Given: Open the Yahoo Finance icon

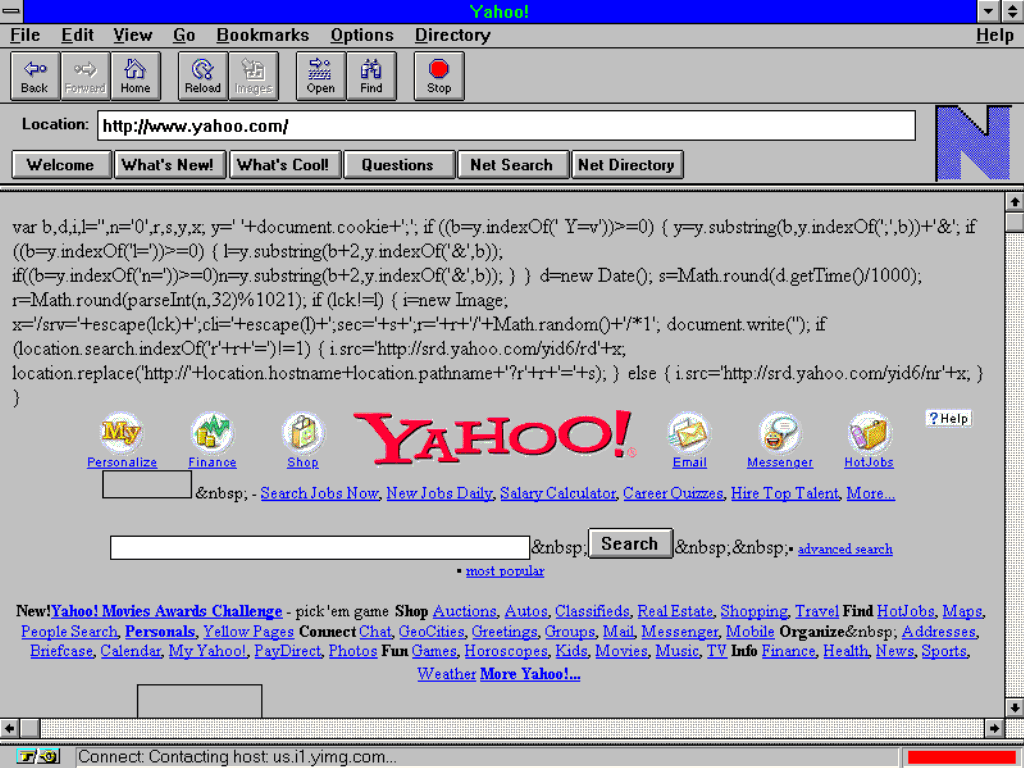Looking at the screenshot, I should [x=212, y=432].
